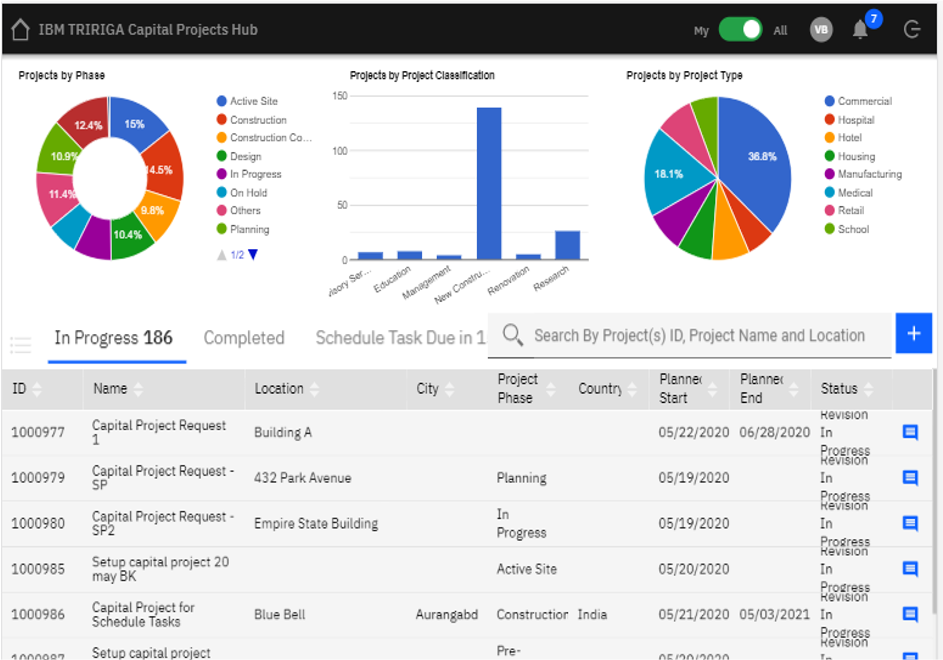Open Capital Project for Schedule Tasks
Viewport: 943px width, 660px height.
tap(143, 614)
